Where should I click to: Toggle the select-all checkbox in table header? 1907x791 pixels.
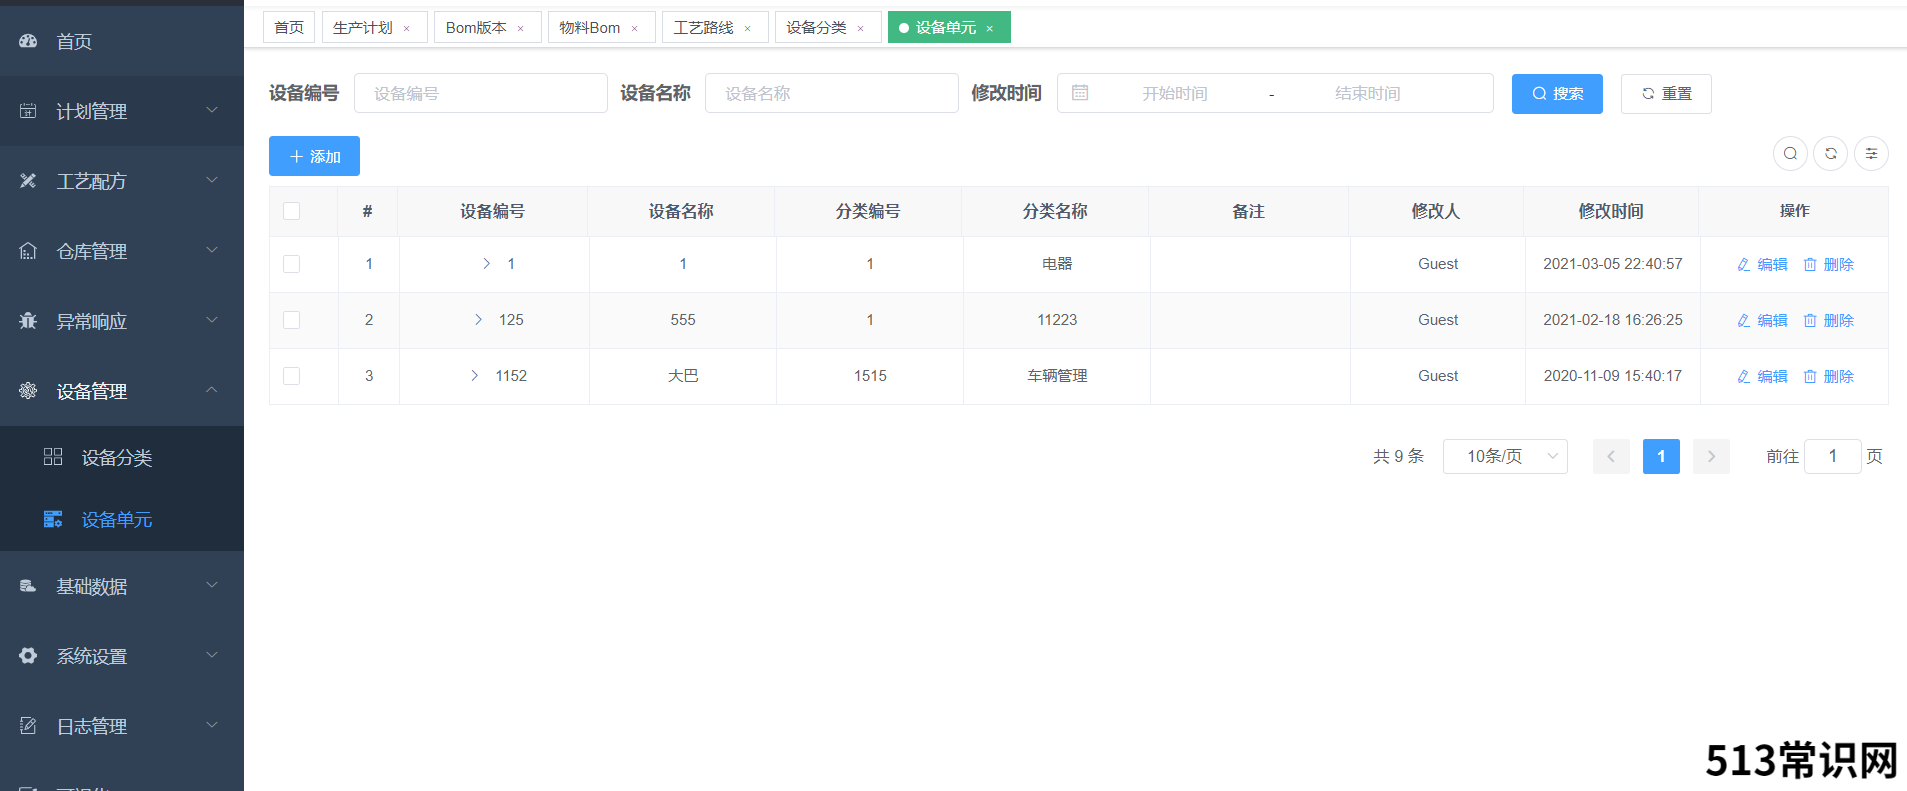click(x=292, y=211)
